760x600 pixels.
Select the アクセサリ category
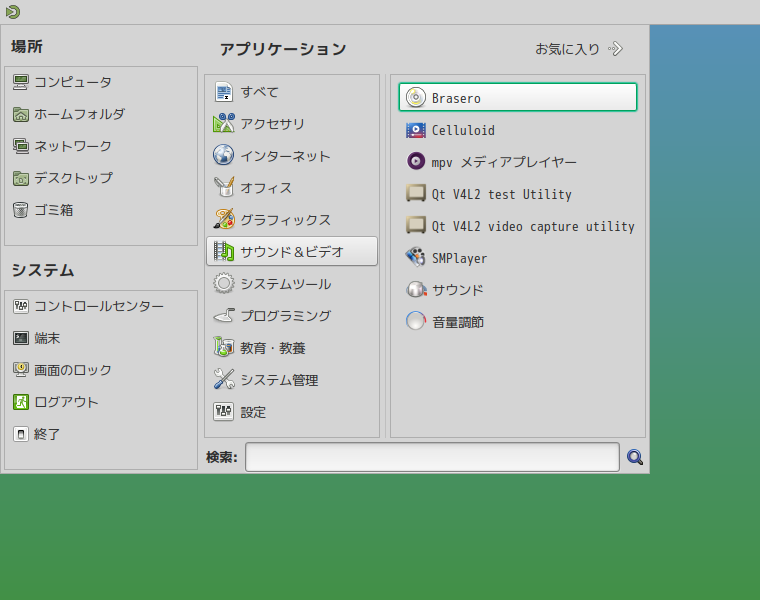click(292, 124)
